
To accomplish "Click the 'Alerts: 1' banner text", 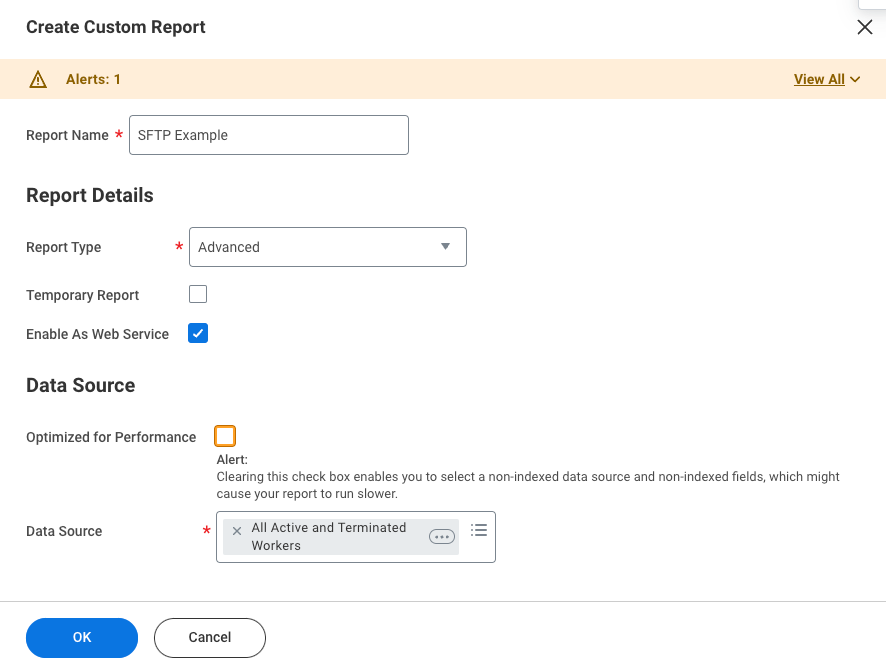I will click(93, 79).
